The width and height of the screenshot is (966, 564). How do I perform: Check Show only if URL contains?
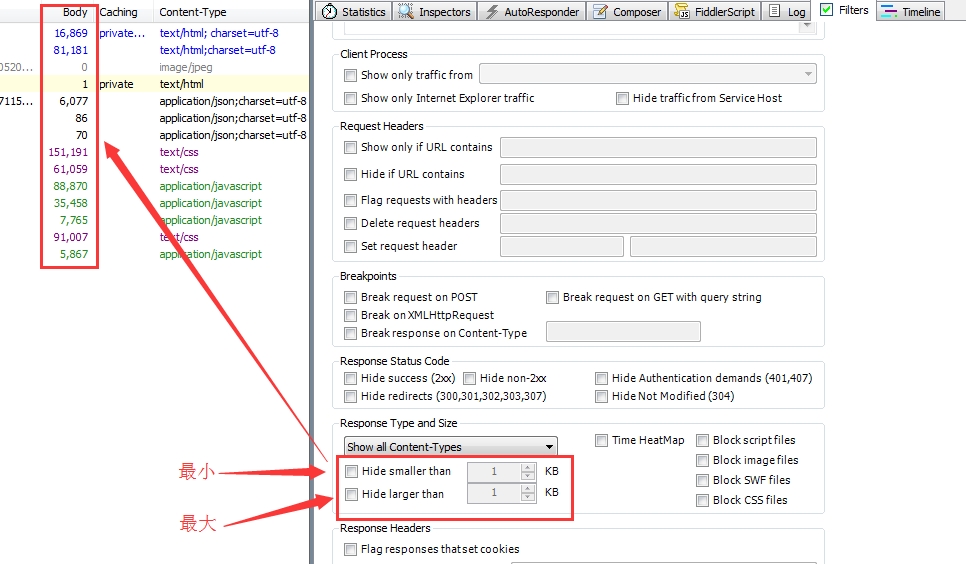click(x=351, y=147)
